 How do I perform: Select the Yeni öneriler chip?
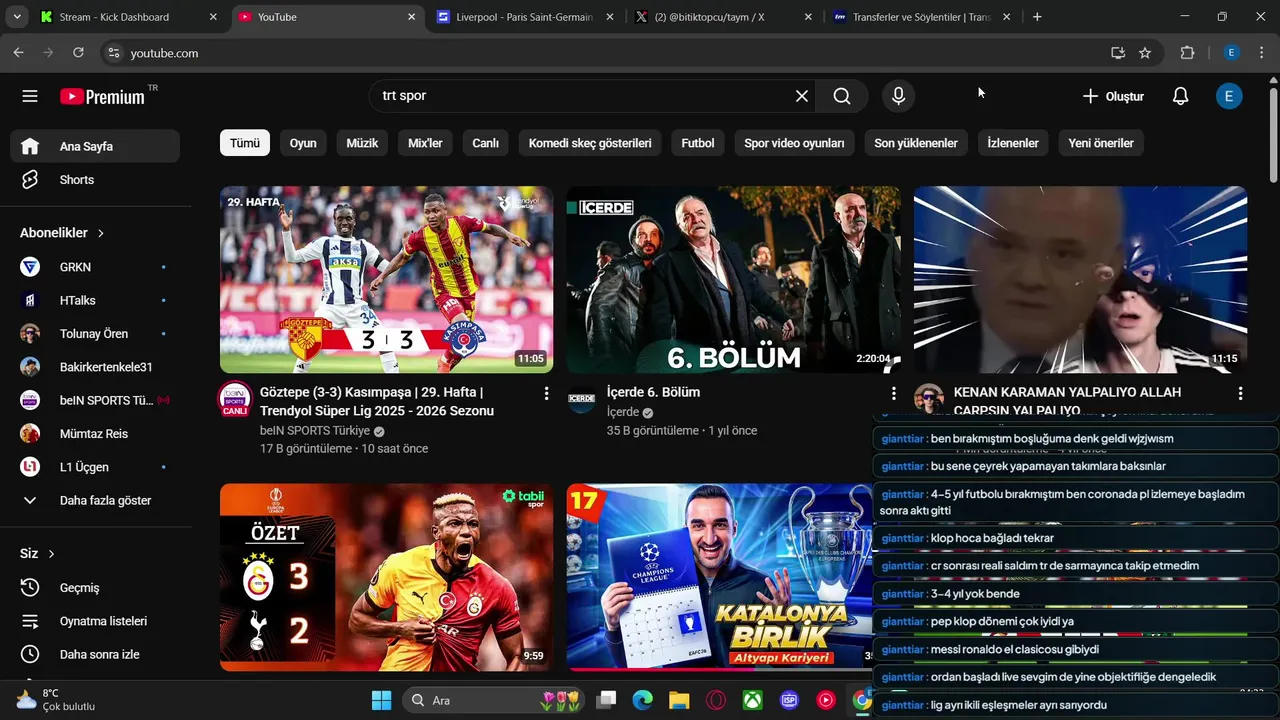(x=1101, y=143)
